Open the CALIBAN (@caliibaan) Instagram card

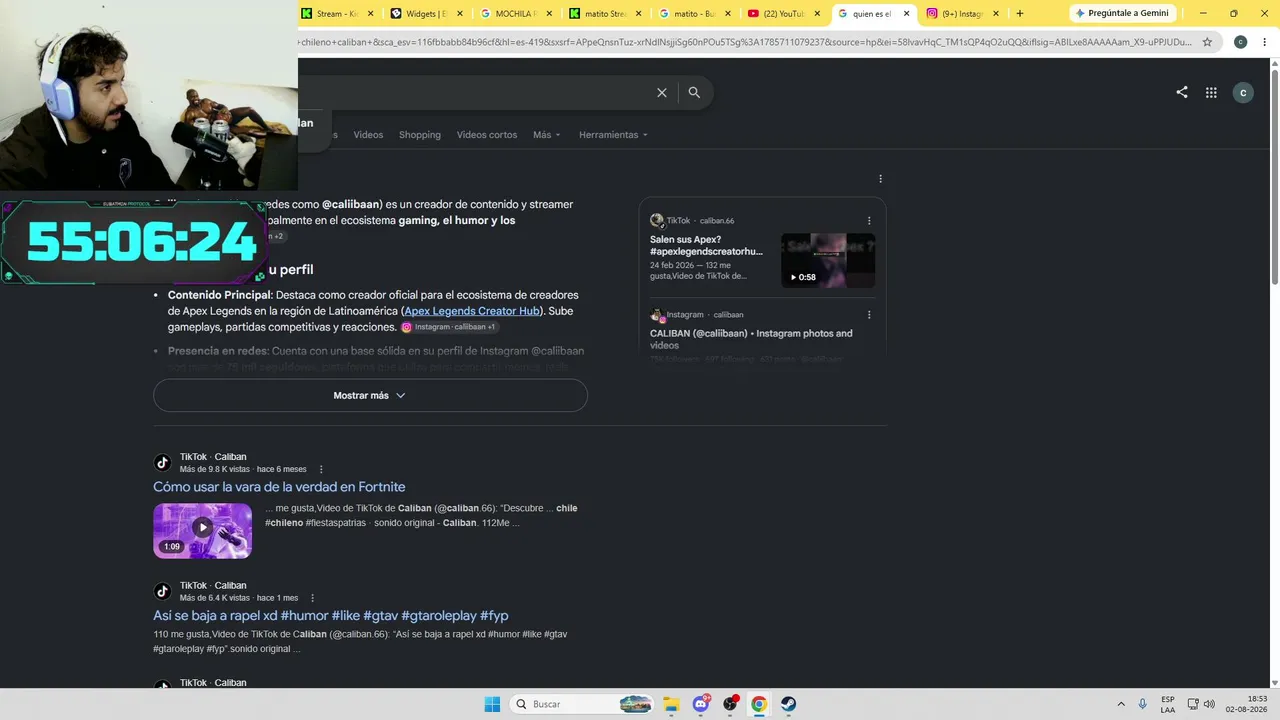[x=751, y=339]
